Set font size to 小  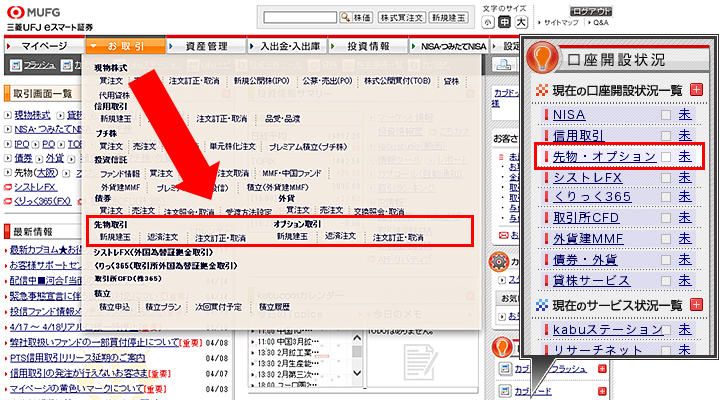pos(488,22)
